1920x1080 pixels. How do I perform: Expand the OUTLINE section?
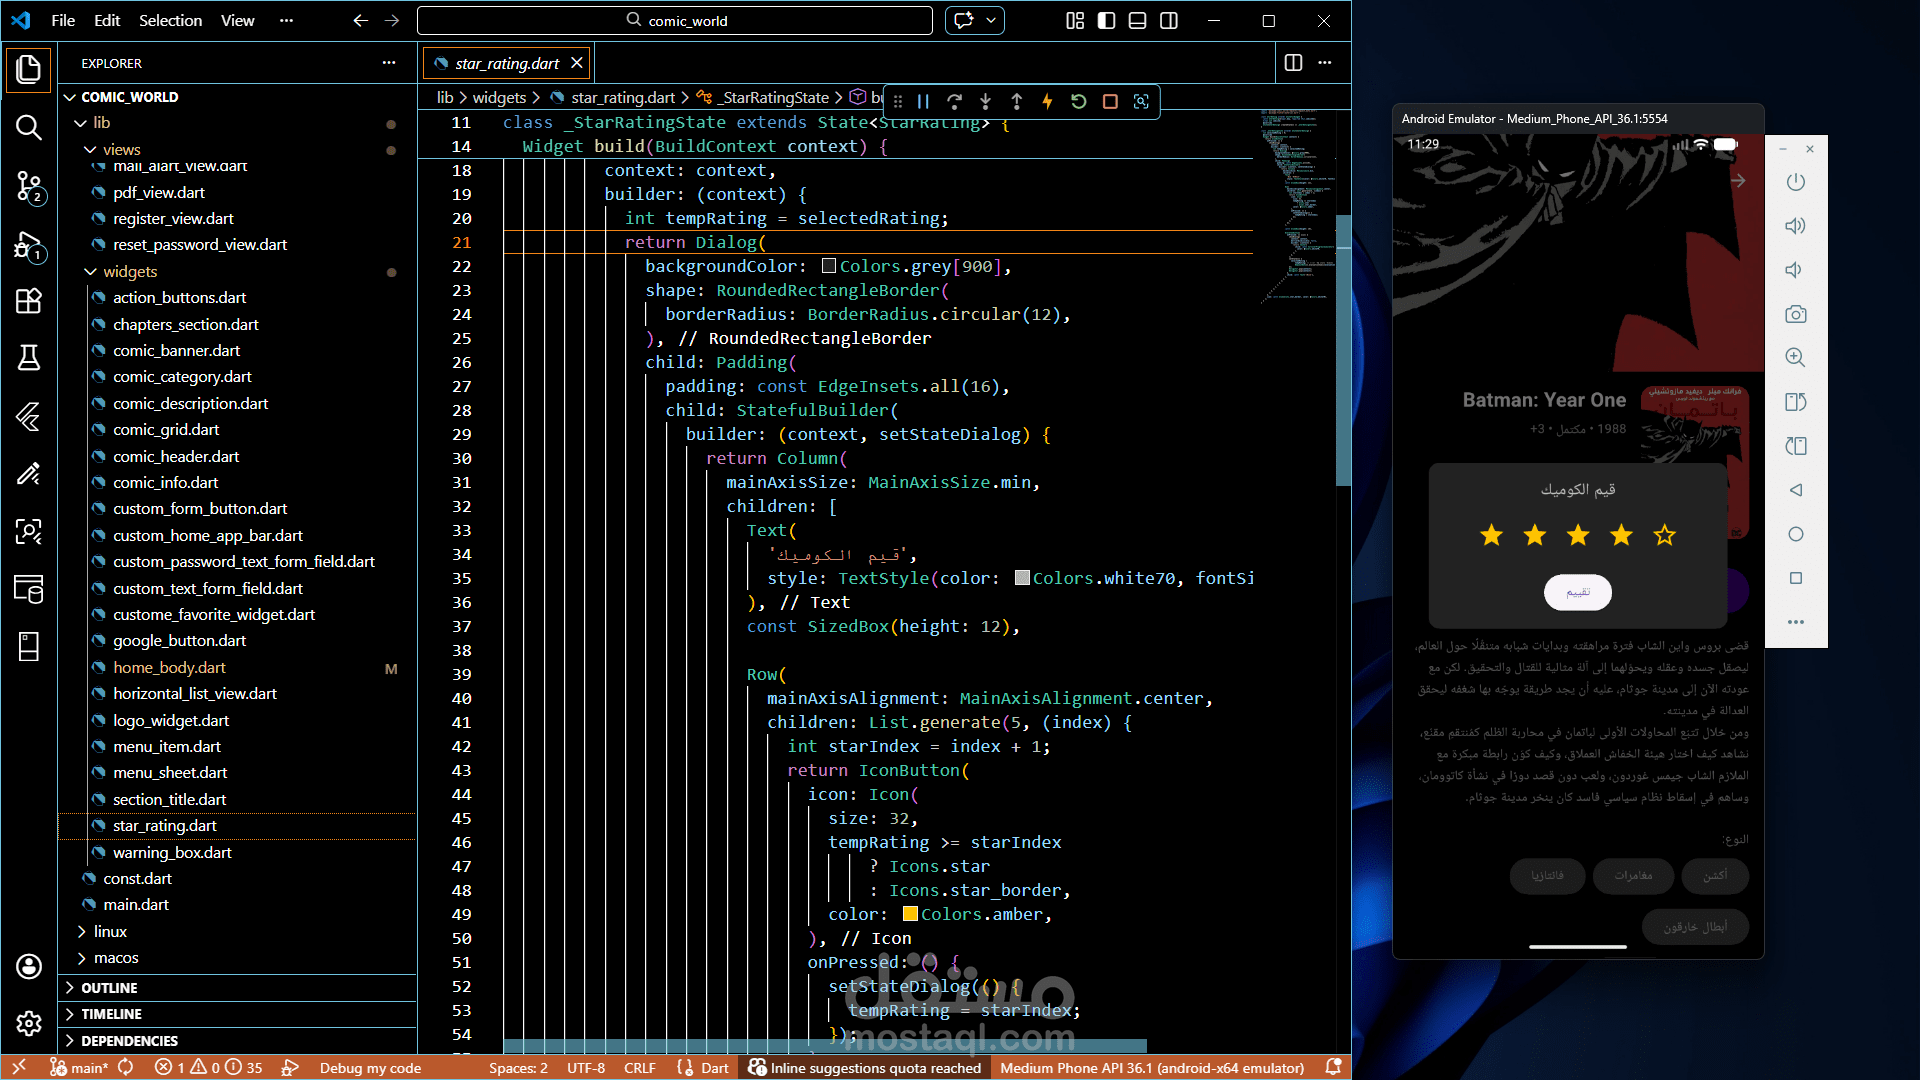click(109, 987)
